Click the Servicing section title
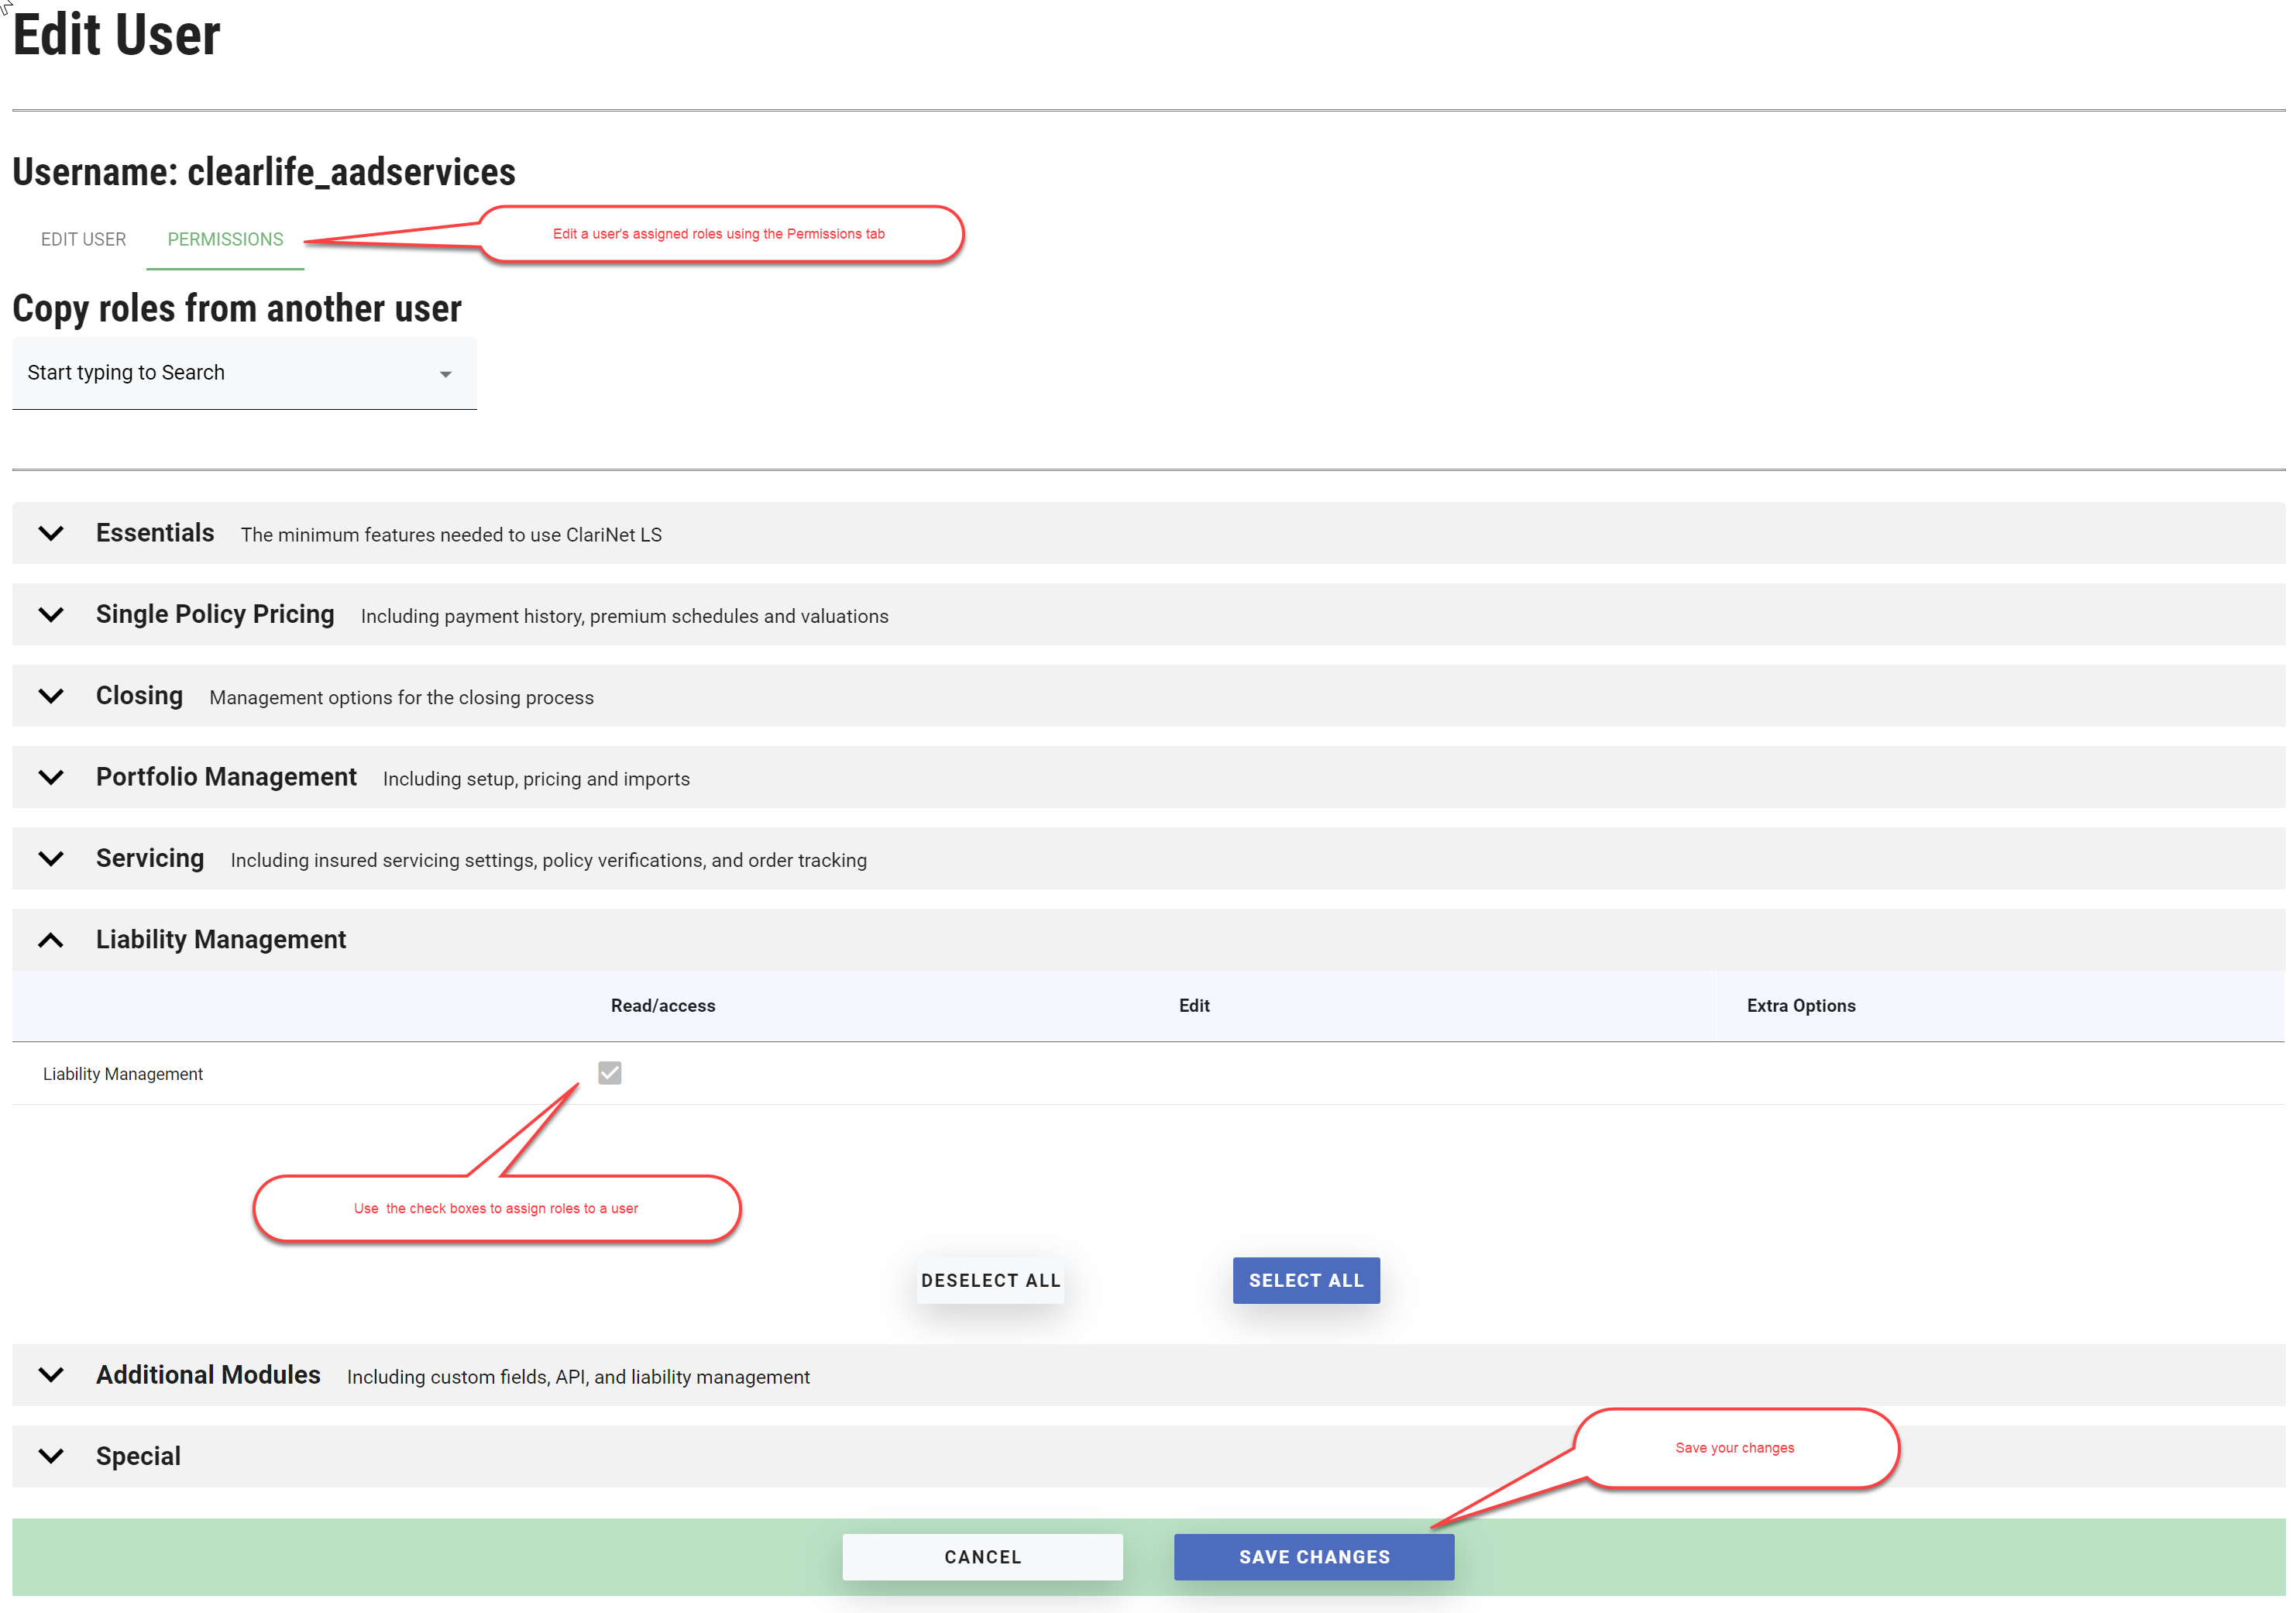The image size is (2296, 1613). pyautogui.click(x=150, y=858)
